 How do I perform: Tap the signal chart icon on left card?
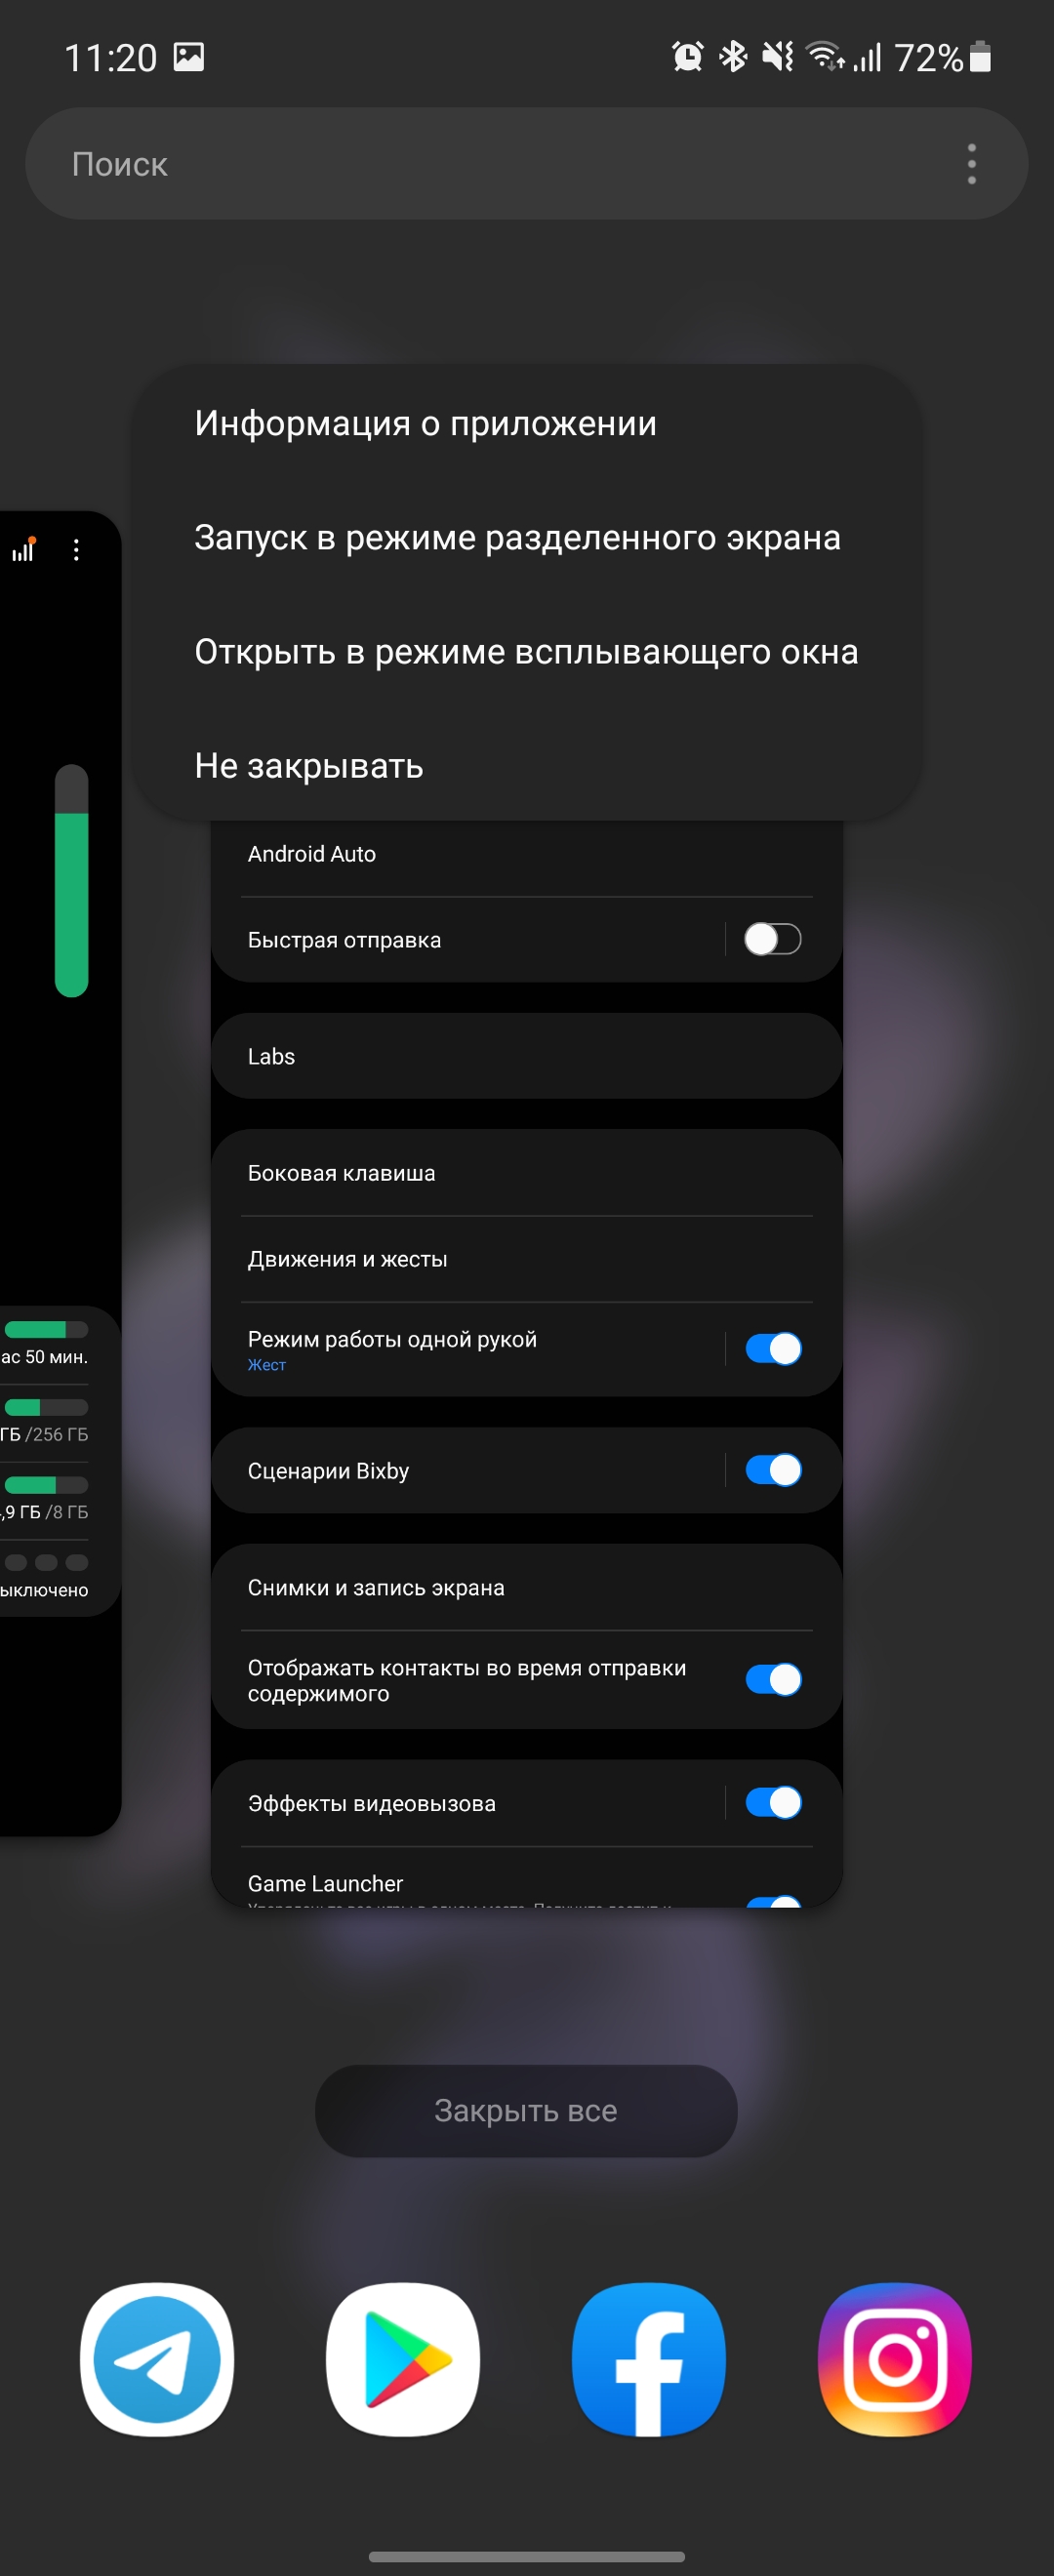point(24,549)
